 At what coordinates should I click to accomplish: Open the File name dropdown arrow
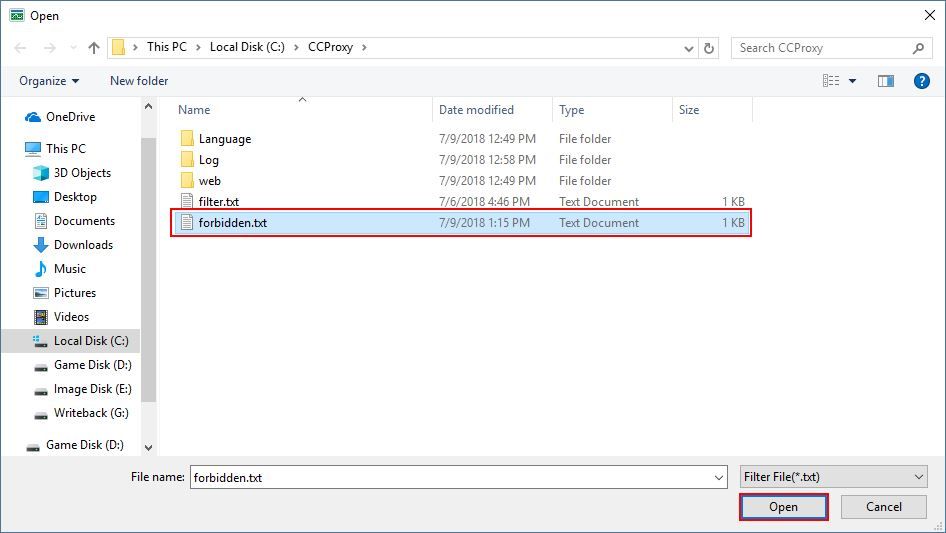pyautogui.click(x=719, y=477)
